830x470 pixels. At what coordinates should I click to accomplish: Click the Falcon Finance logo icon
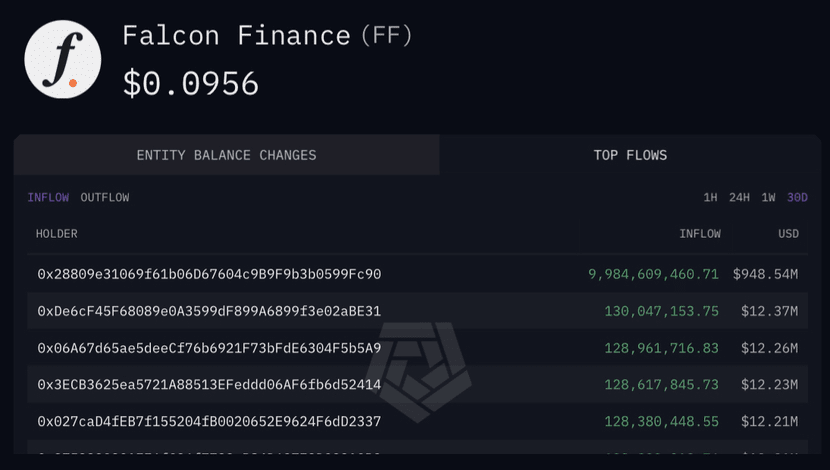pyautogui.click(x=63, y=59)
